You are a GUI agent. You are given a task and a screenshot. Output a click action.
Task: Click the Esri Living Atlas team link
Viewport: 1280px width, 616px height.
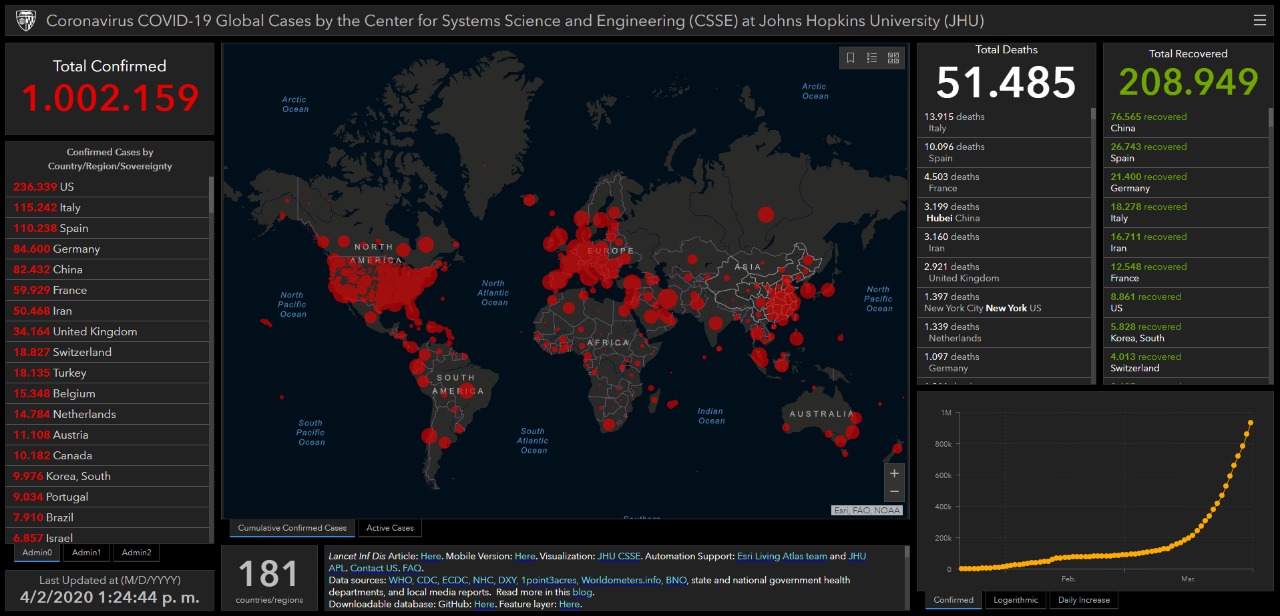782,556
